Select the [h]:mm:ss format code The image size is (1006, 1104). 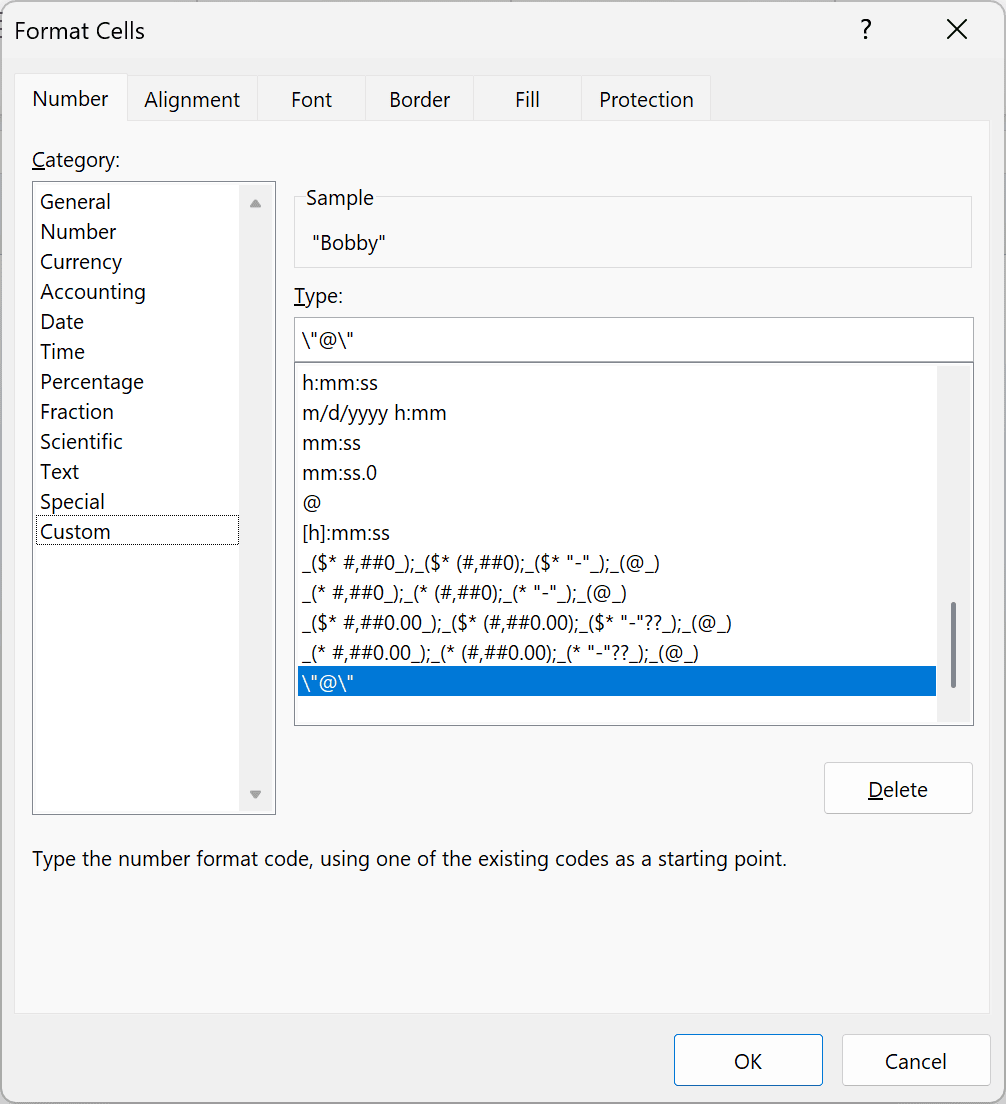[617, 534]
